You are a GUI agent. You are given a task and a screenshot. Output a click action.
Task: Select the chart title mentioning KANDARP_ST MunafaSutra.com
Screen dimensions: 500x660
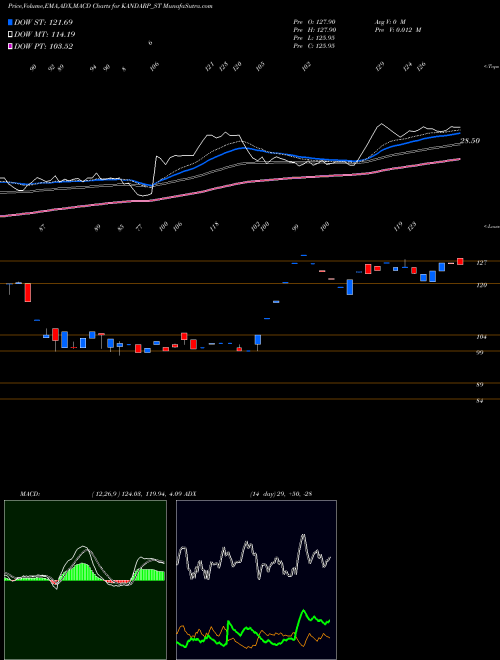pos(110,6)
